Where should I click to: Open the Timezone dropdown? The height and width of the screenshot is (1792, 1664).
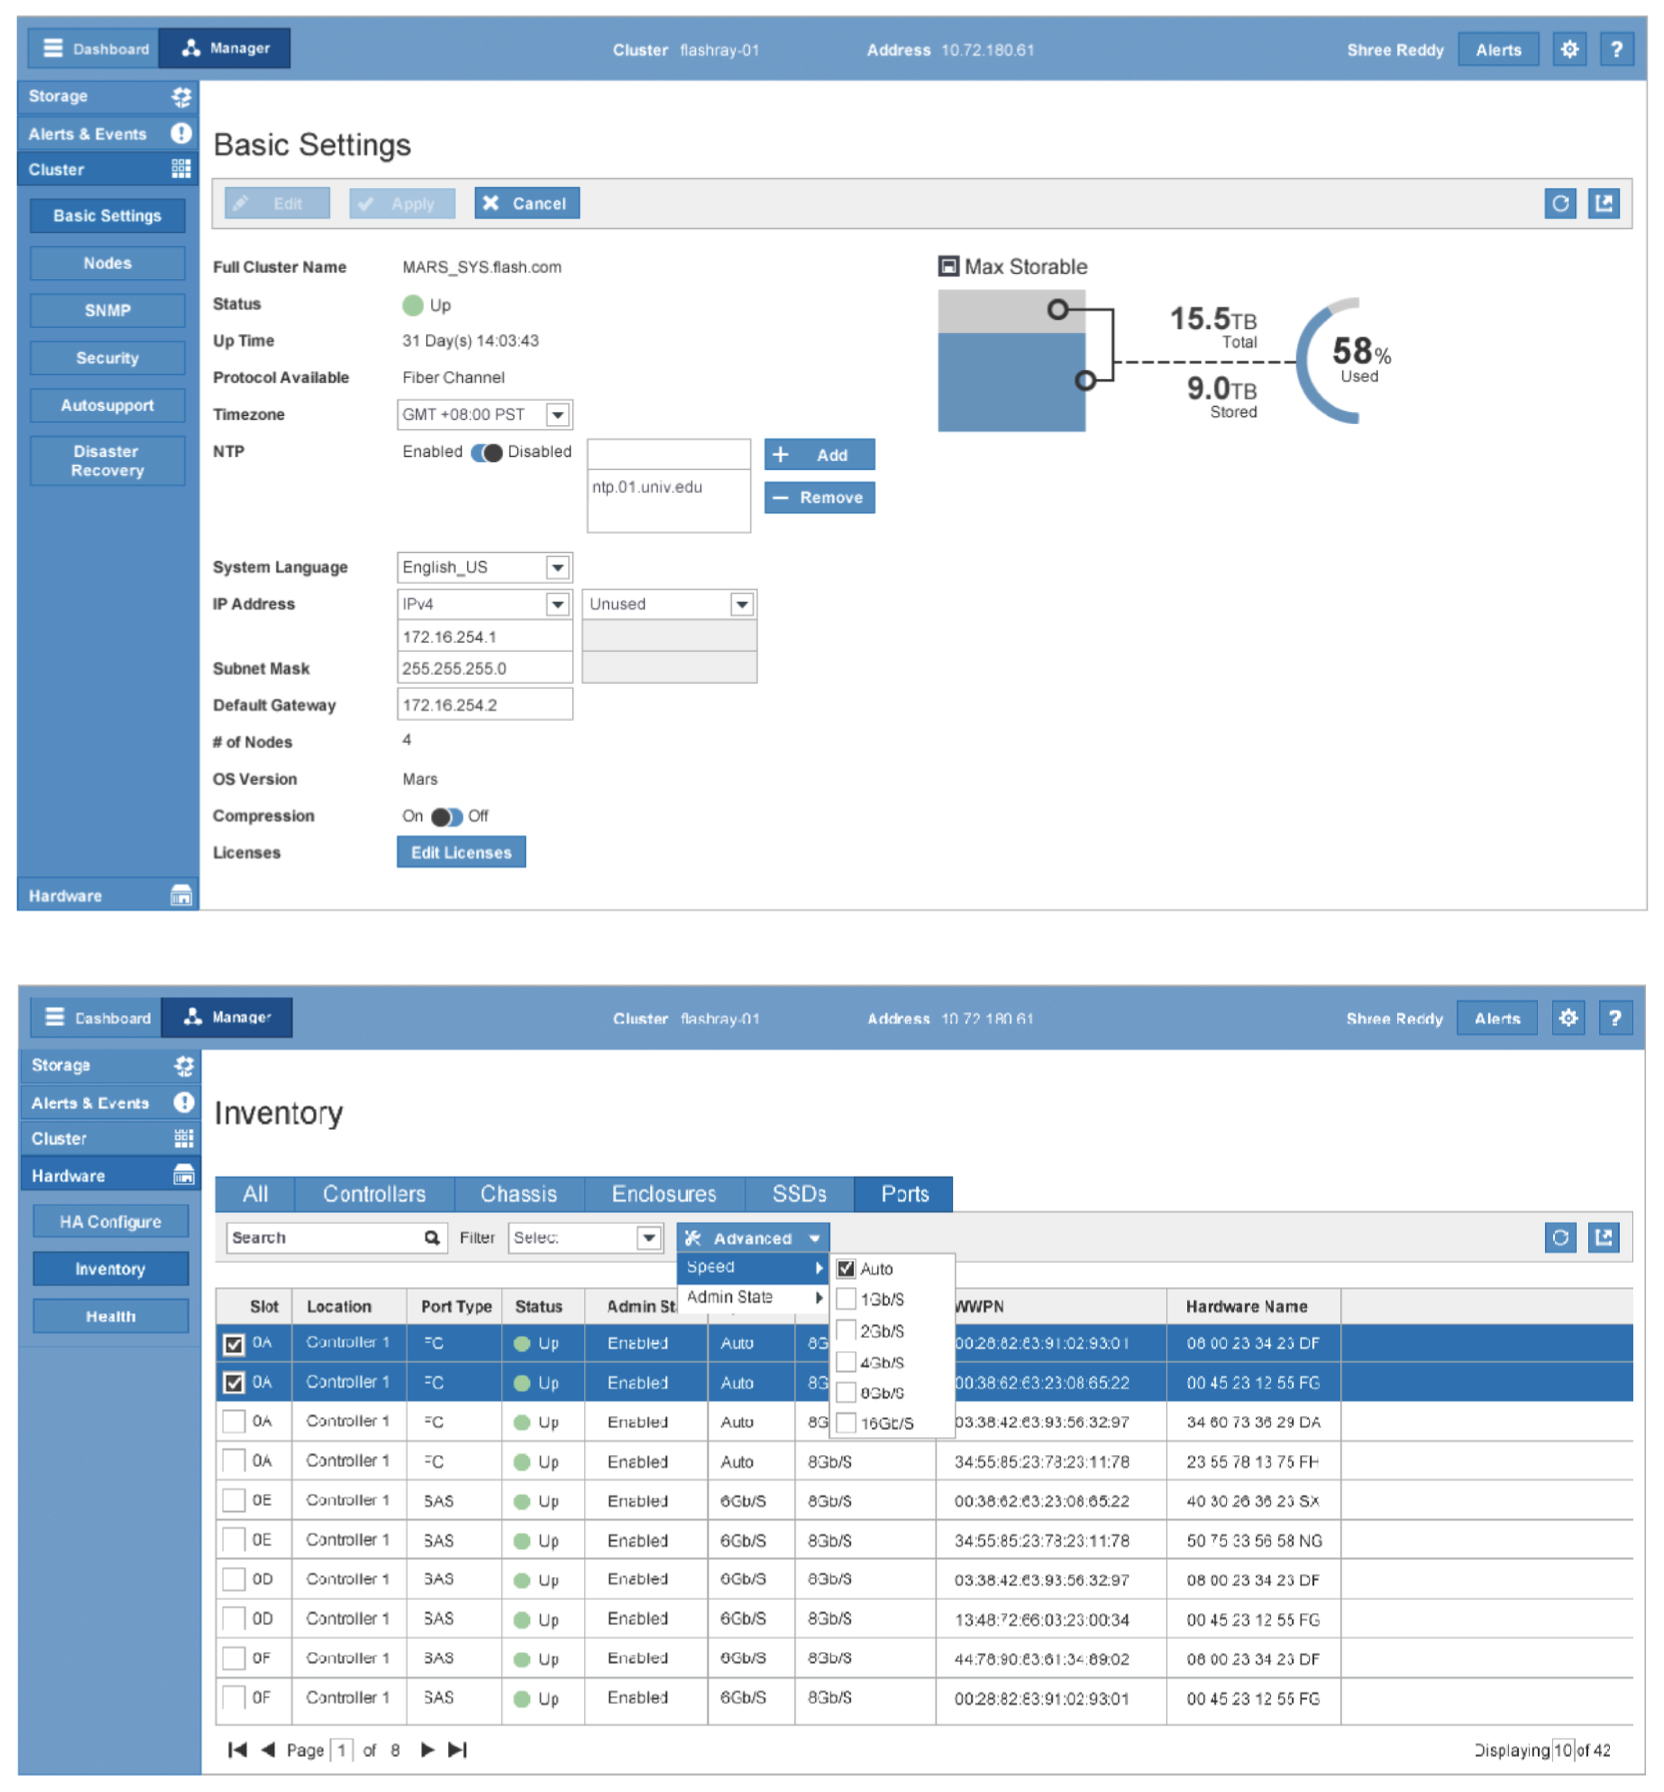click(x=557, y=415)
